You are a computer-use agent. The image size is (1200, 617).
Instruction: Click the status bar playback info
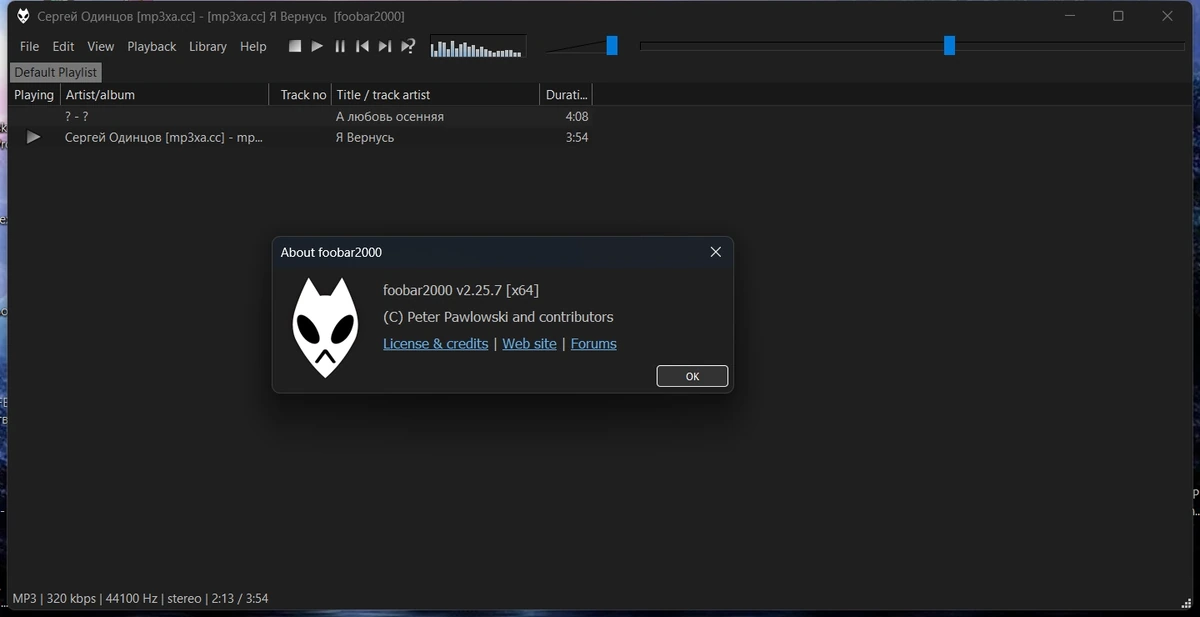point(140,599)
